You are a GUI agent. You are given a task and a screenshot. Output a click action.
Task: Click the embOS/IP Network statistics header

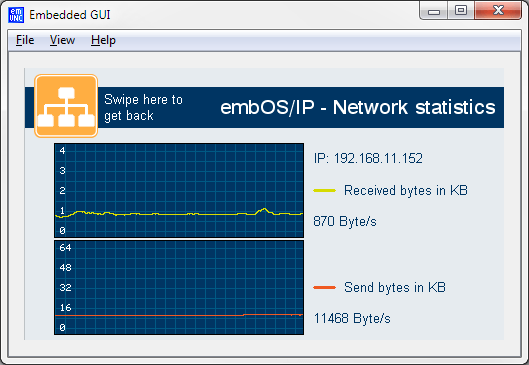coord(358,107)
